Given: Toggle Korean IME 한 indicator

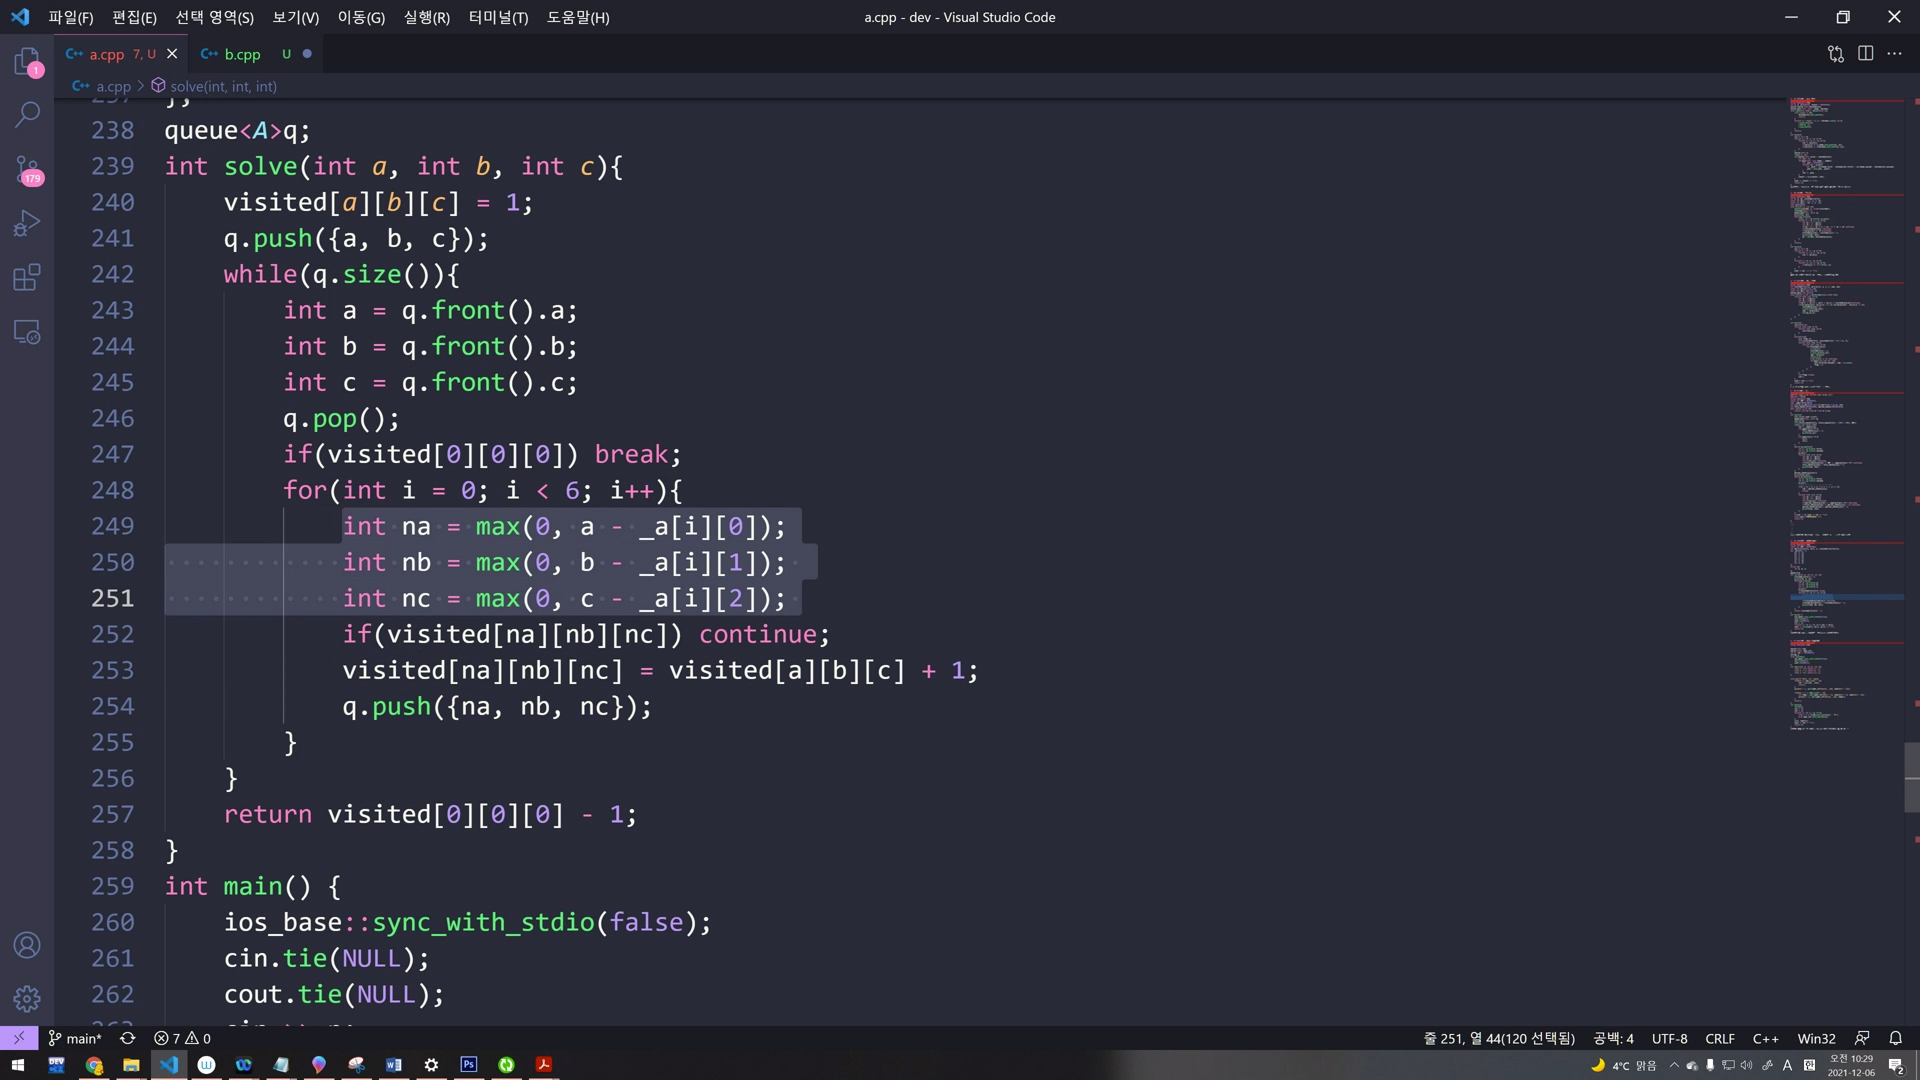Looking at the screenshot, I should click(1809, 1065).
